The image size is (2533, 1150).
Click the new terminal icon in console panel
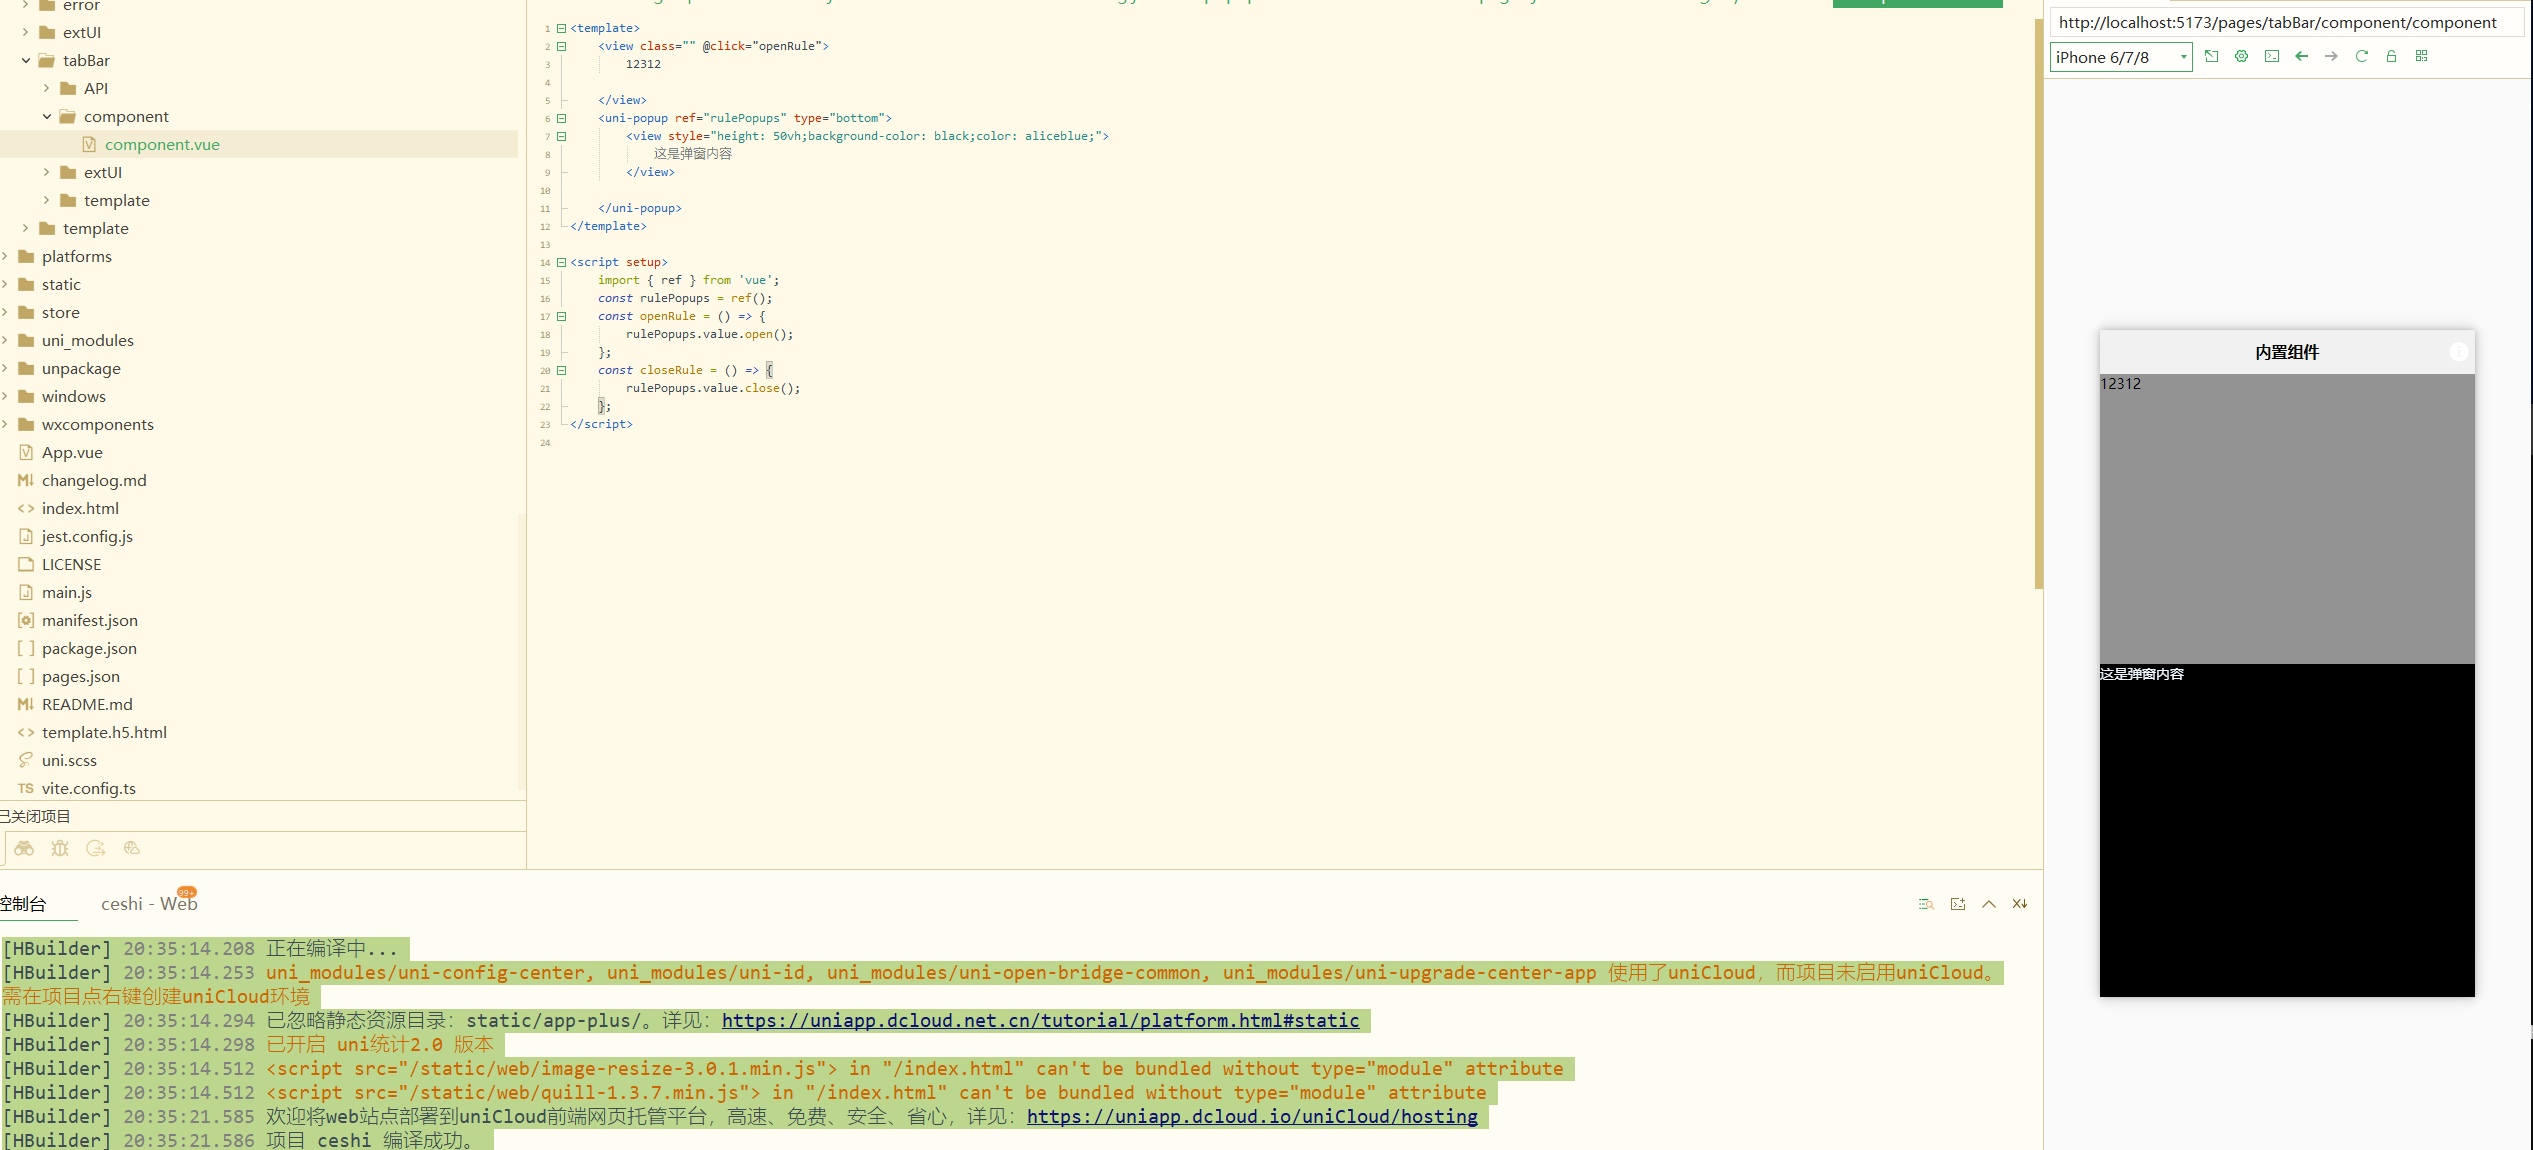click(x=1957, y=904)
